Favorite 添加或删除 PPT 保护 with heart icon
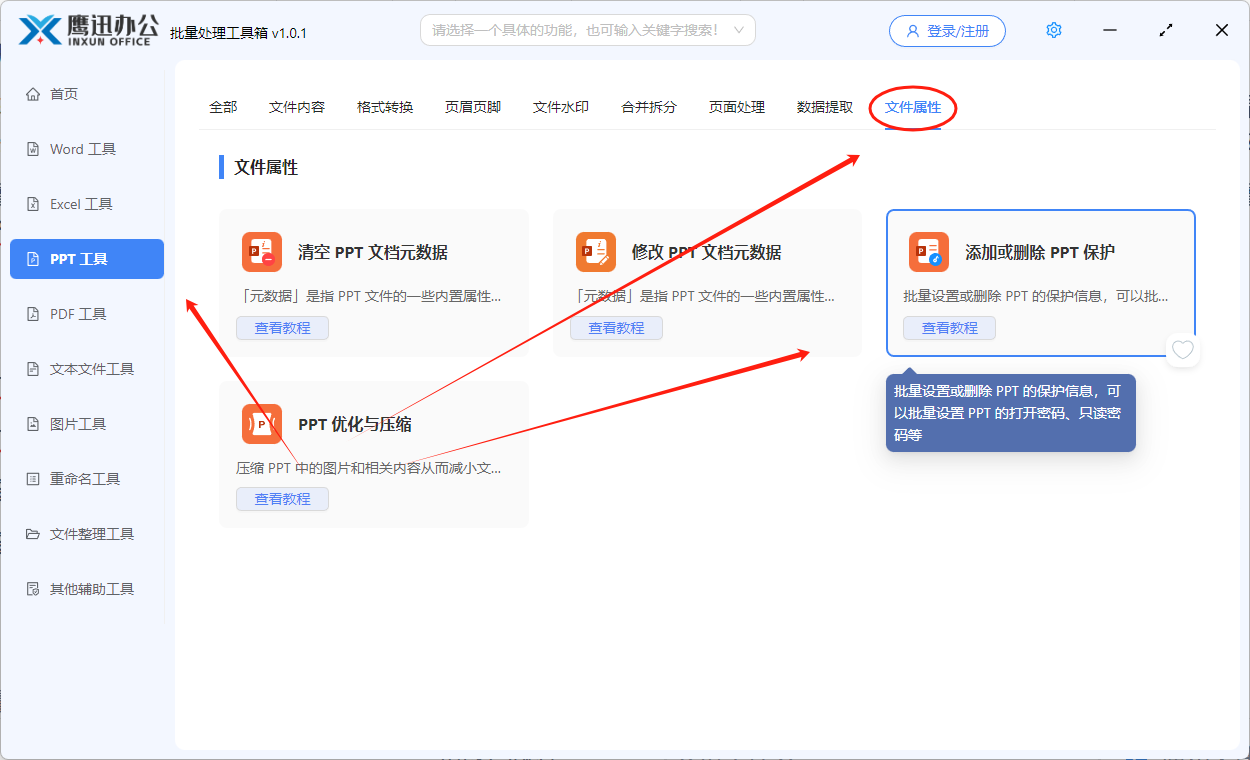This screenshot has width=1250, height=760. tap(1183, 350)
